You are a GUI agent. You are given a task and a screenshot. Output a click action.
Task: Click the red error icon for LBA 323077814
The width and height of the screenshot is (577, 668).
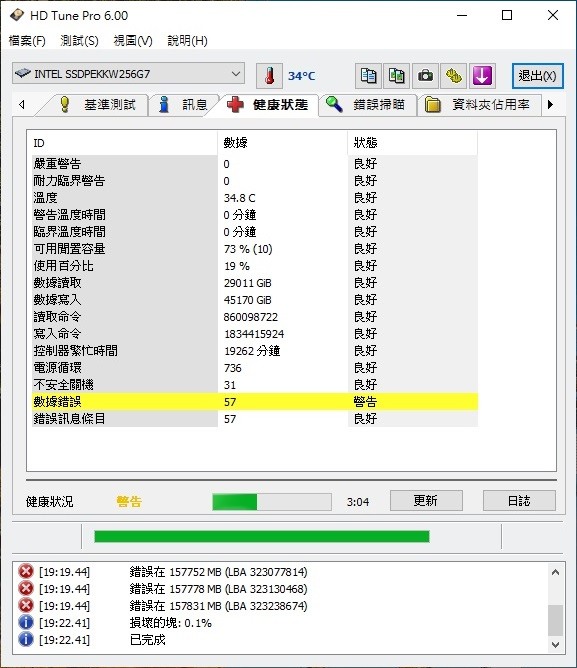[26, 571]
